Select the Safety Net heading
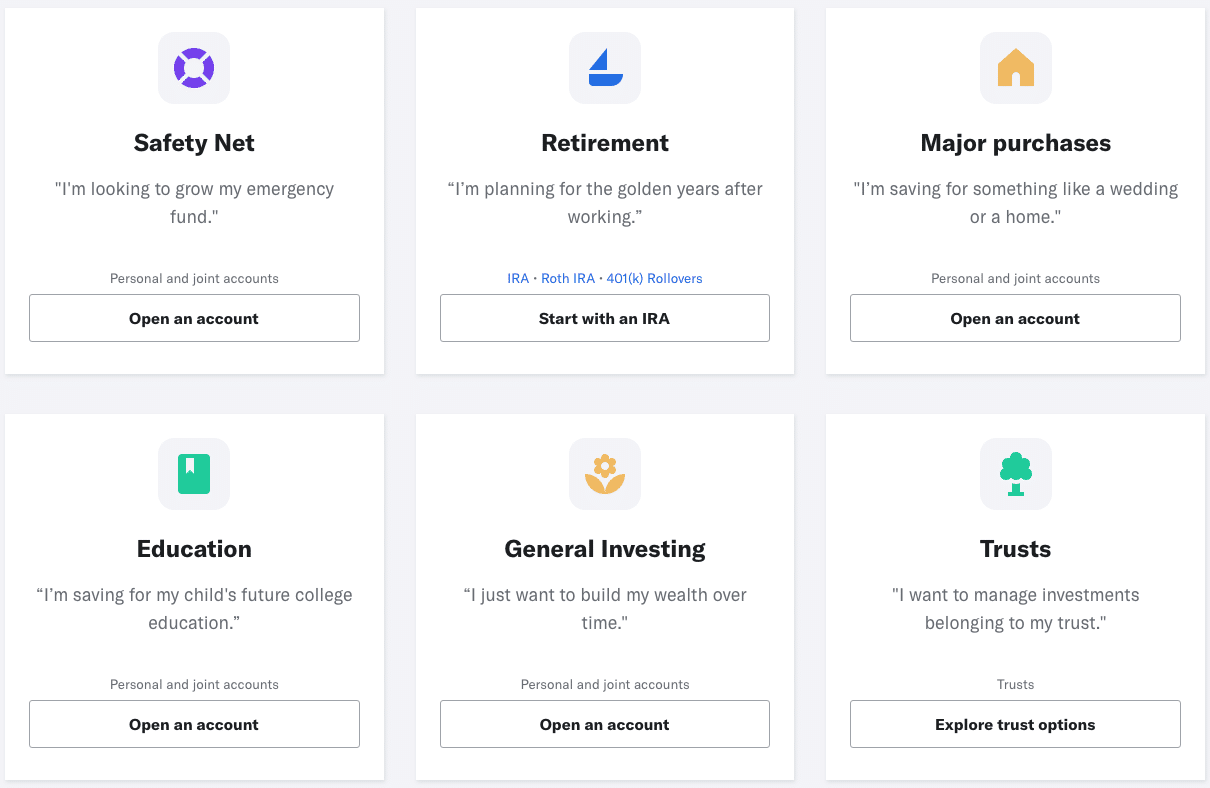The width and height of the screenshot is (1210, 788). tap(194, 143)
